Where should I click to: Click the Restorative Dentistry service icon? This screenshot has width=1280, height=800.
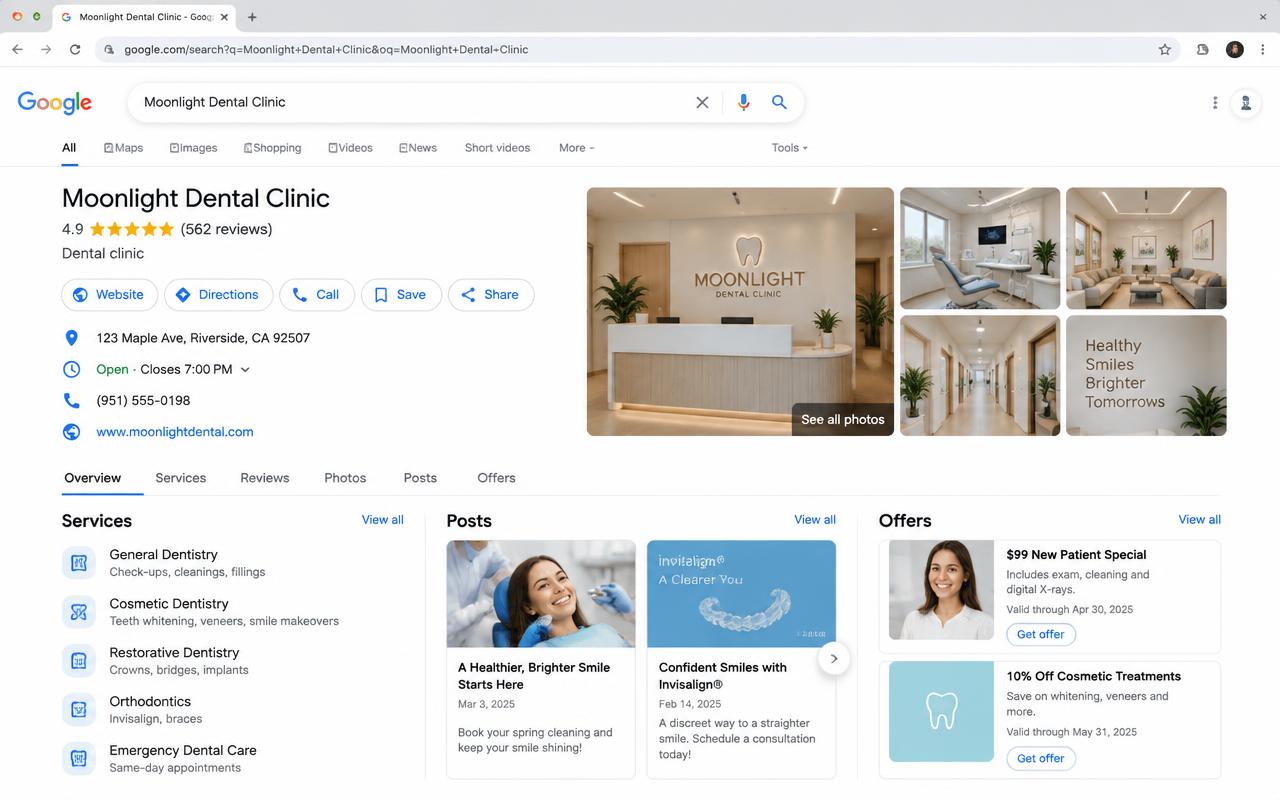78,661
